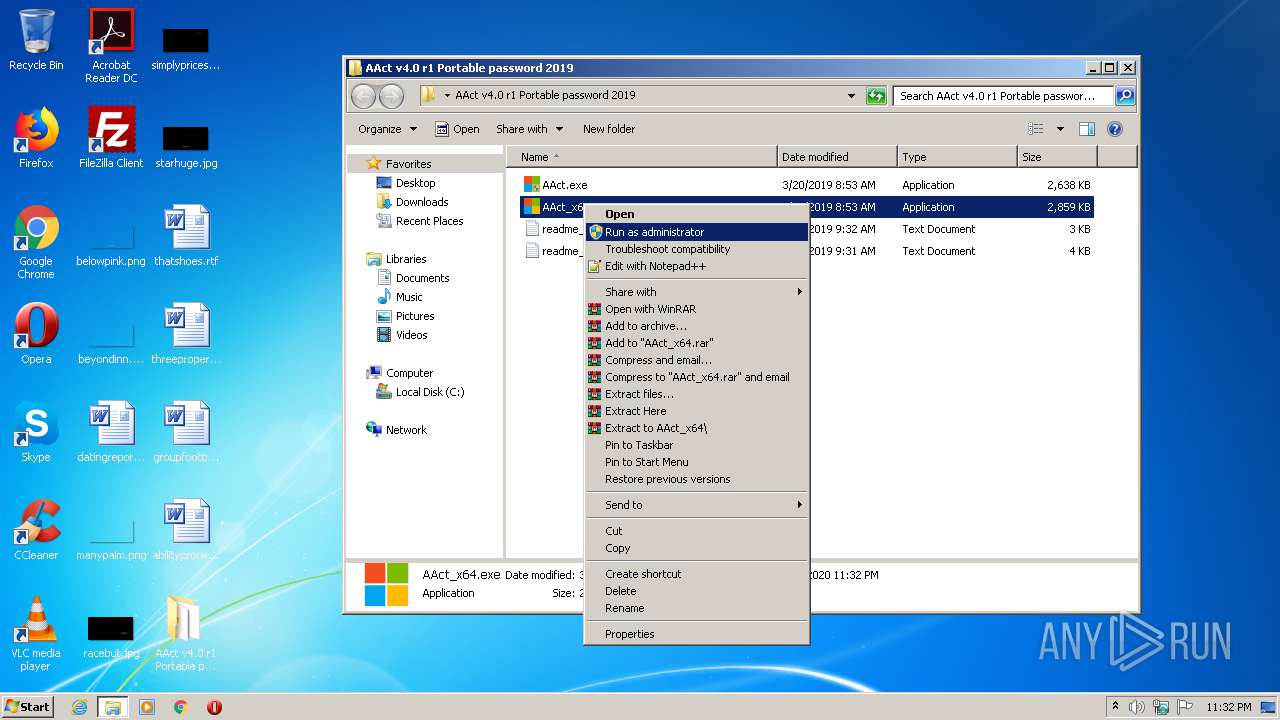Expand address bar previous locations dropdown

pyautogui.click(x=851, y=96)
